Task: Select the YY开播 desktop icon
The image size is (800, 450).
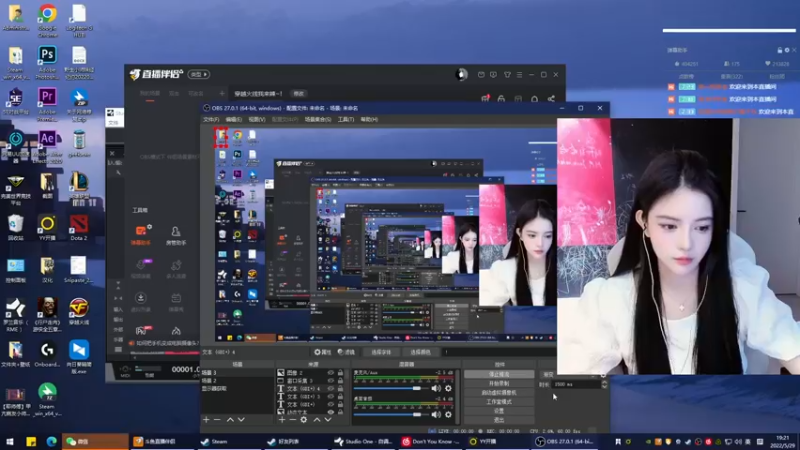Action: (x=47, y=228)
